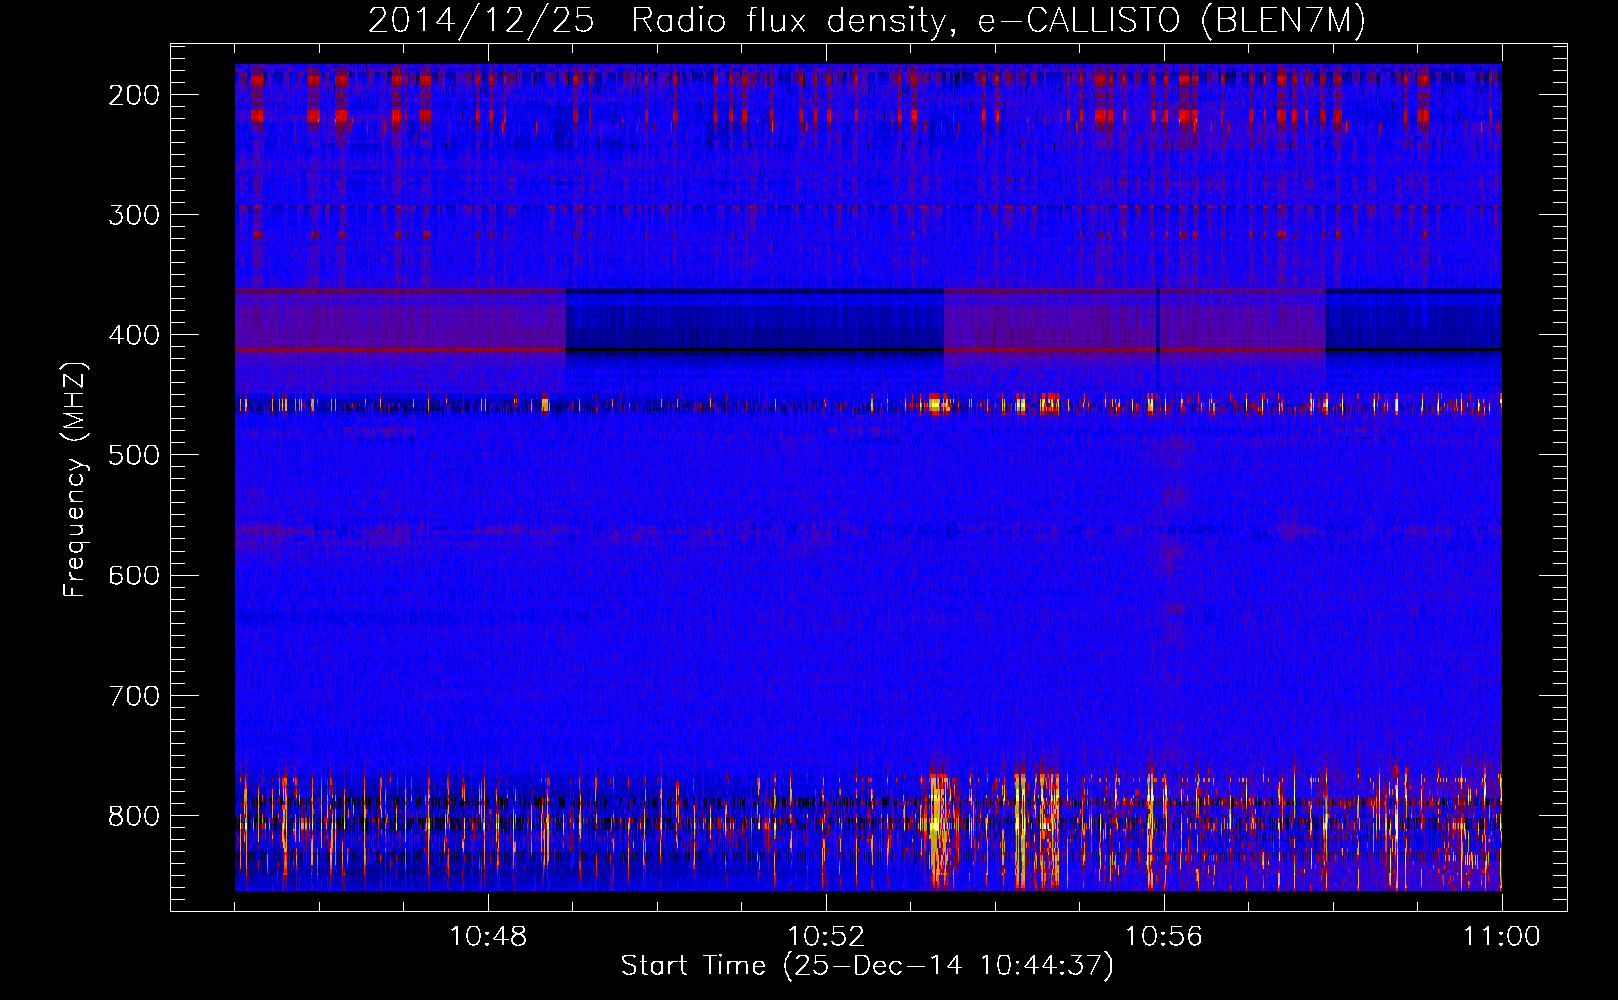The image size is (1618, 1000).
Task: Click the 'Start Time (25-Dec-14 10:44:37)' x-axis label
Action: [867, 966]
